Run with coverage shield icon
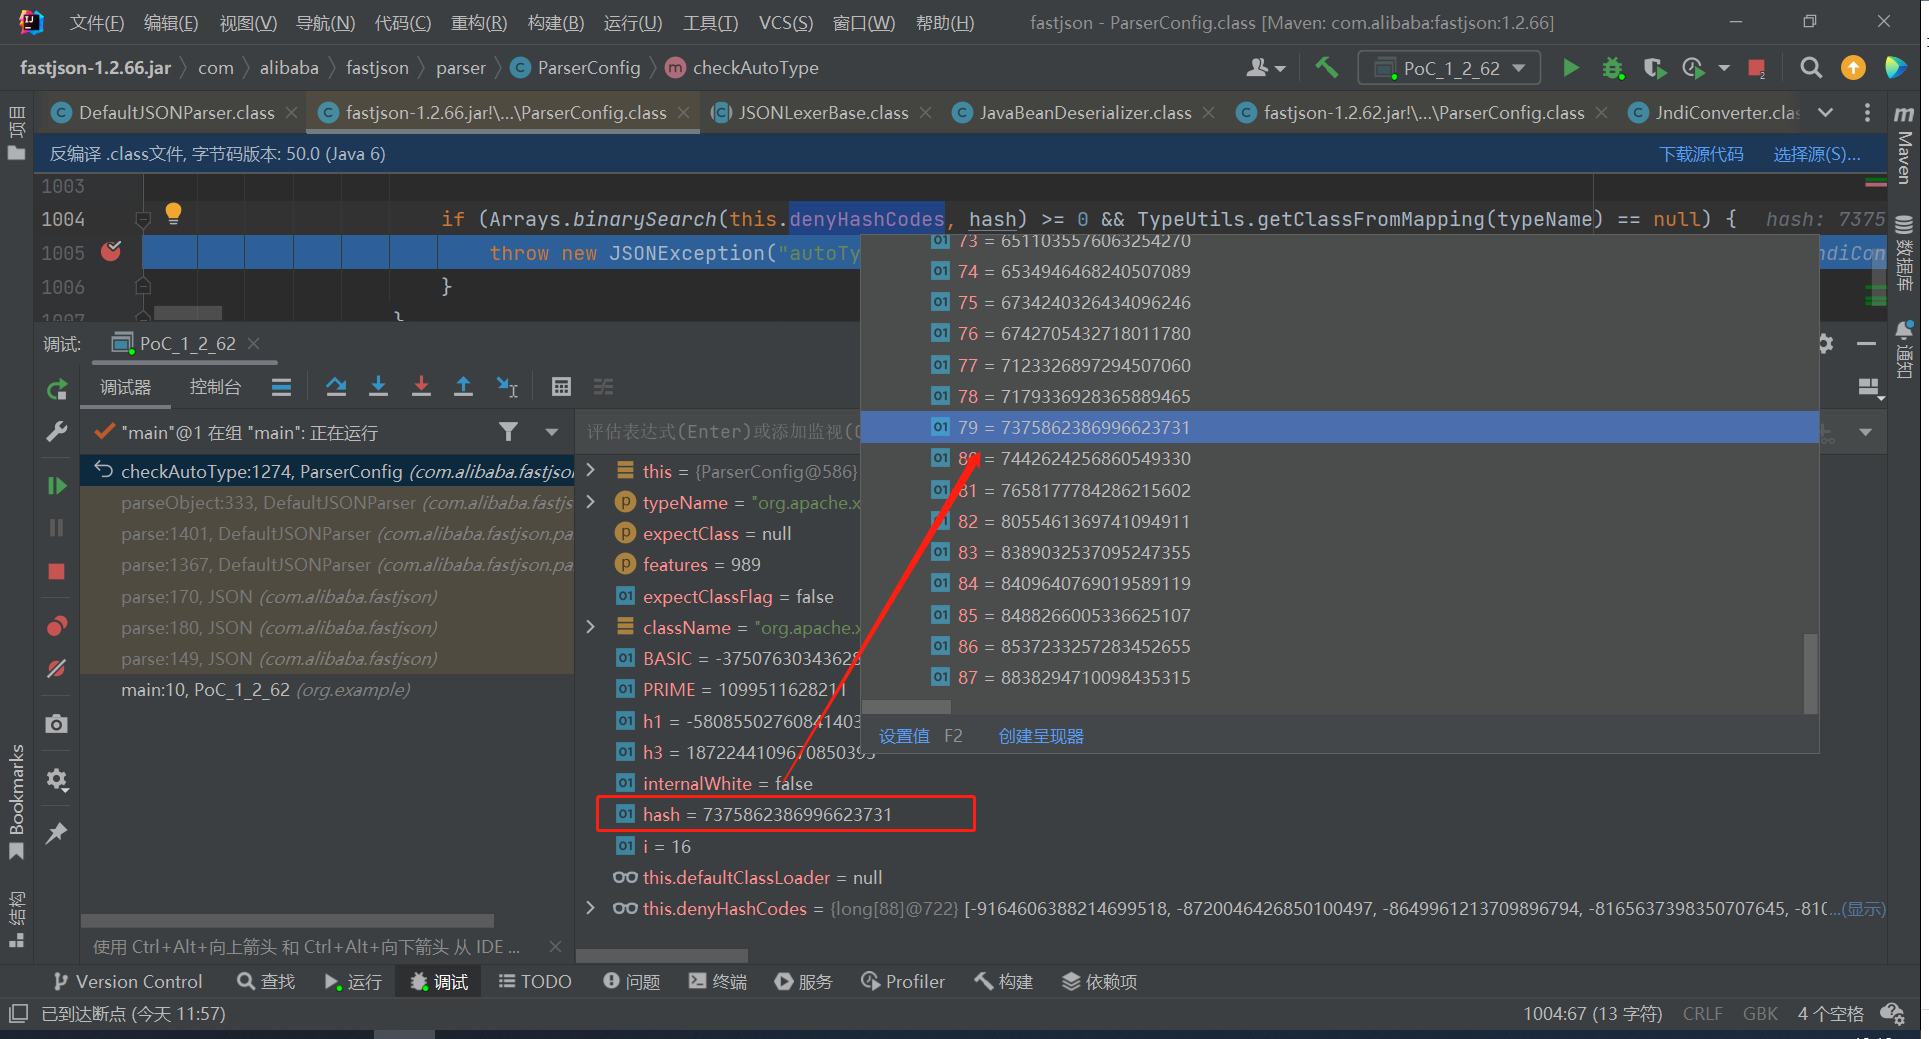This screenshot has width=1929, height=1039. 1654,68
